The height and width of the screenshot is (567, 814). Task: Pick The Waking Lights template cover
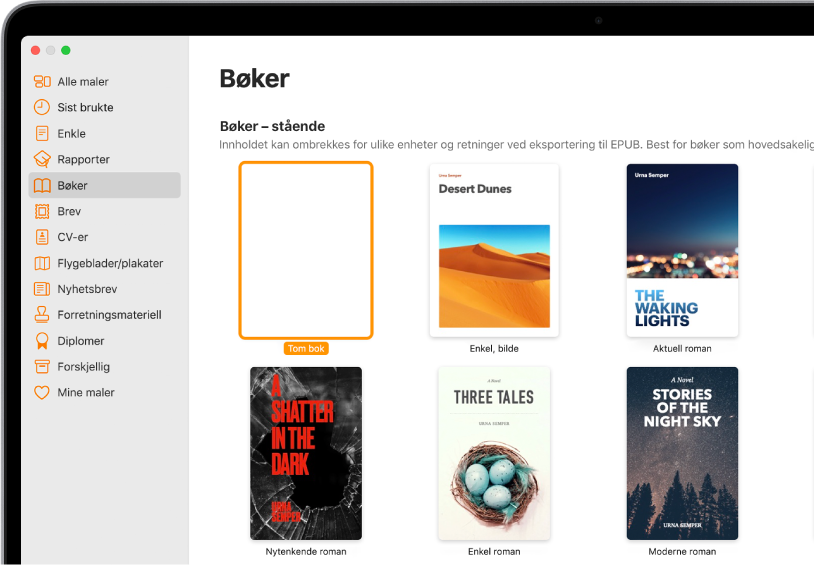click(682, 250)
